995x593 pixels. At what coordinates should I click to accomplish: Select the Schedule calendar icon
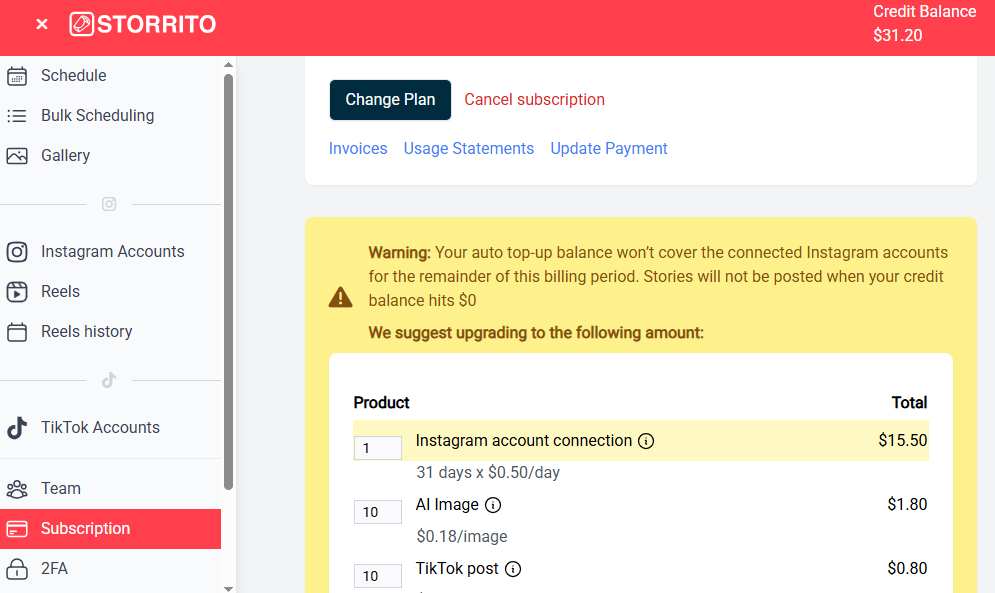17,75
